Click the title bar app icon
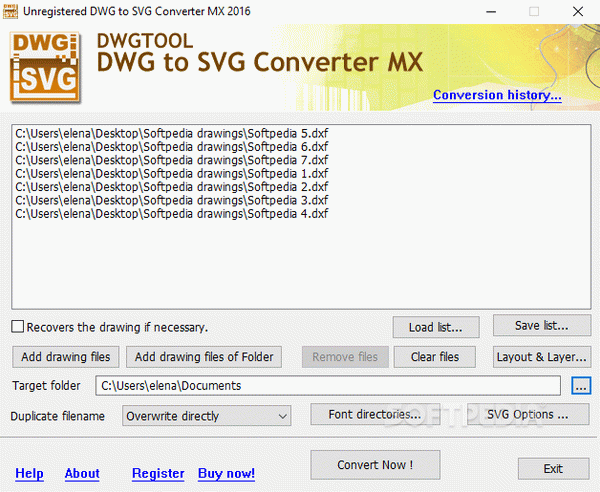 [x=10, y=11]
